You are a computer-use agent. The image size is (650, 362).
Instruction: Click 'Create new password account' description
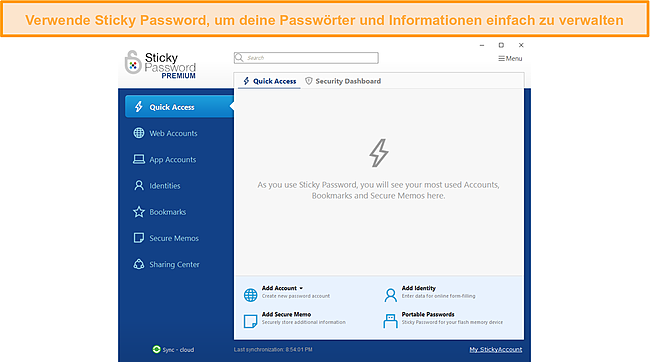(296, 296)
